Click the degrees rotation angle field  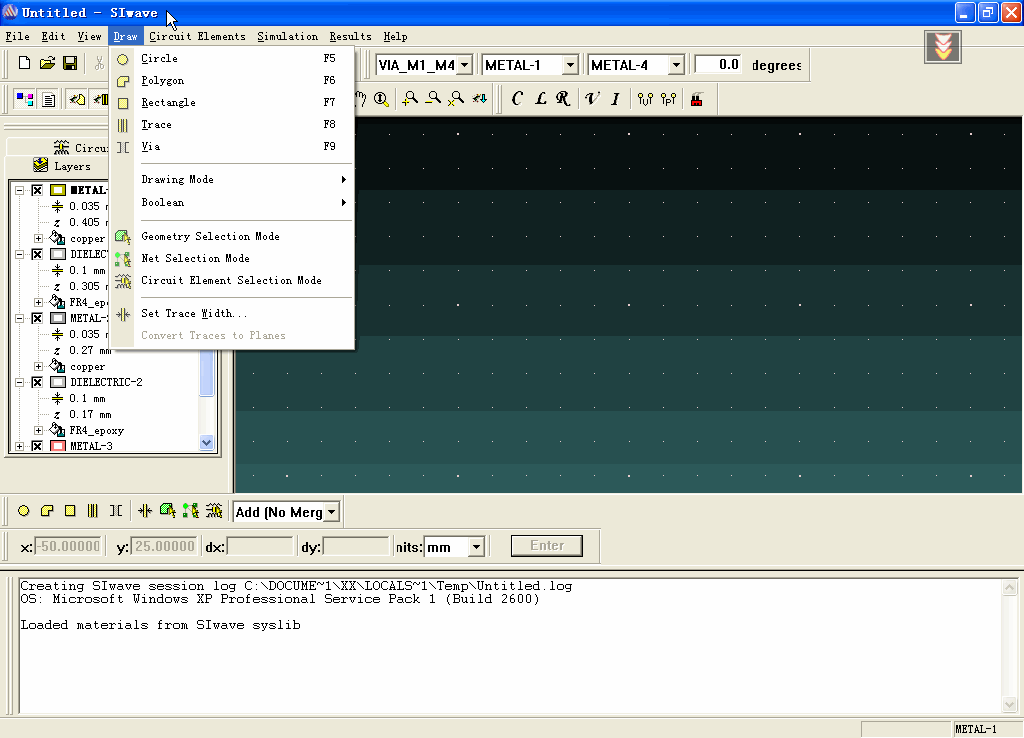(718, 65)
